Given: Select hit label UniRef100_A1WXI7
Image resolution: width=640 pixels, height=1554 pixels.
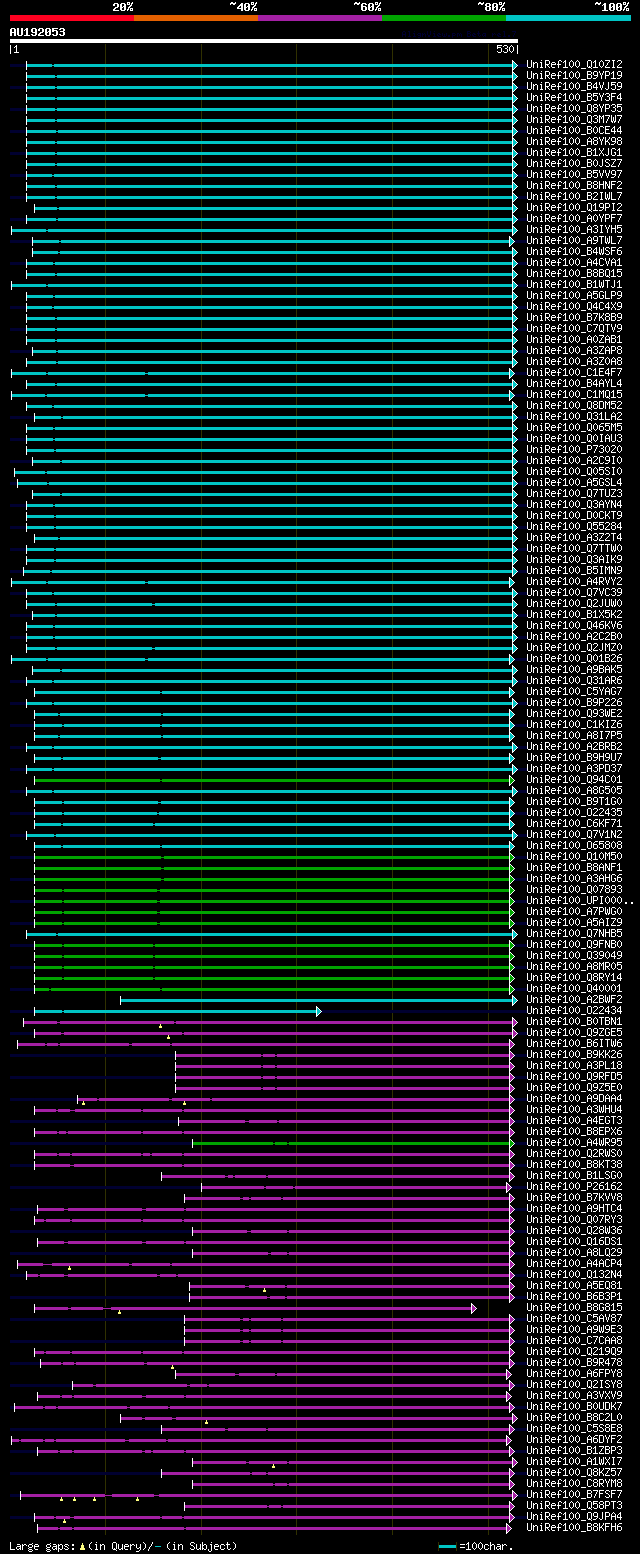Looking at the screenshot, I should pos(574,1461).
